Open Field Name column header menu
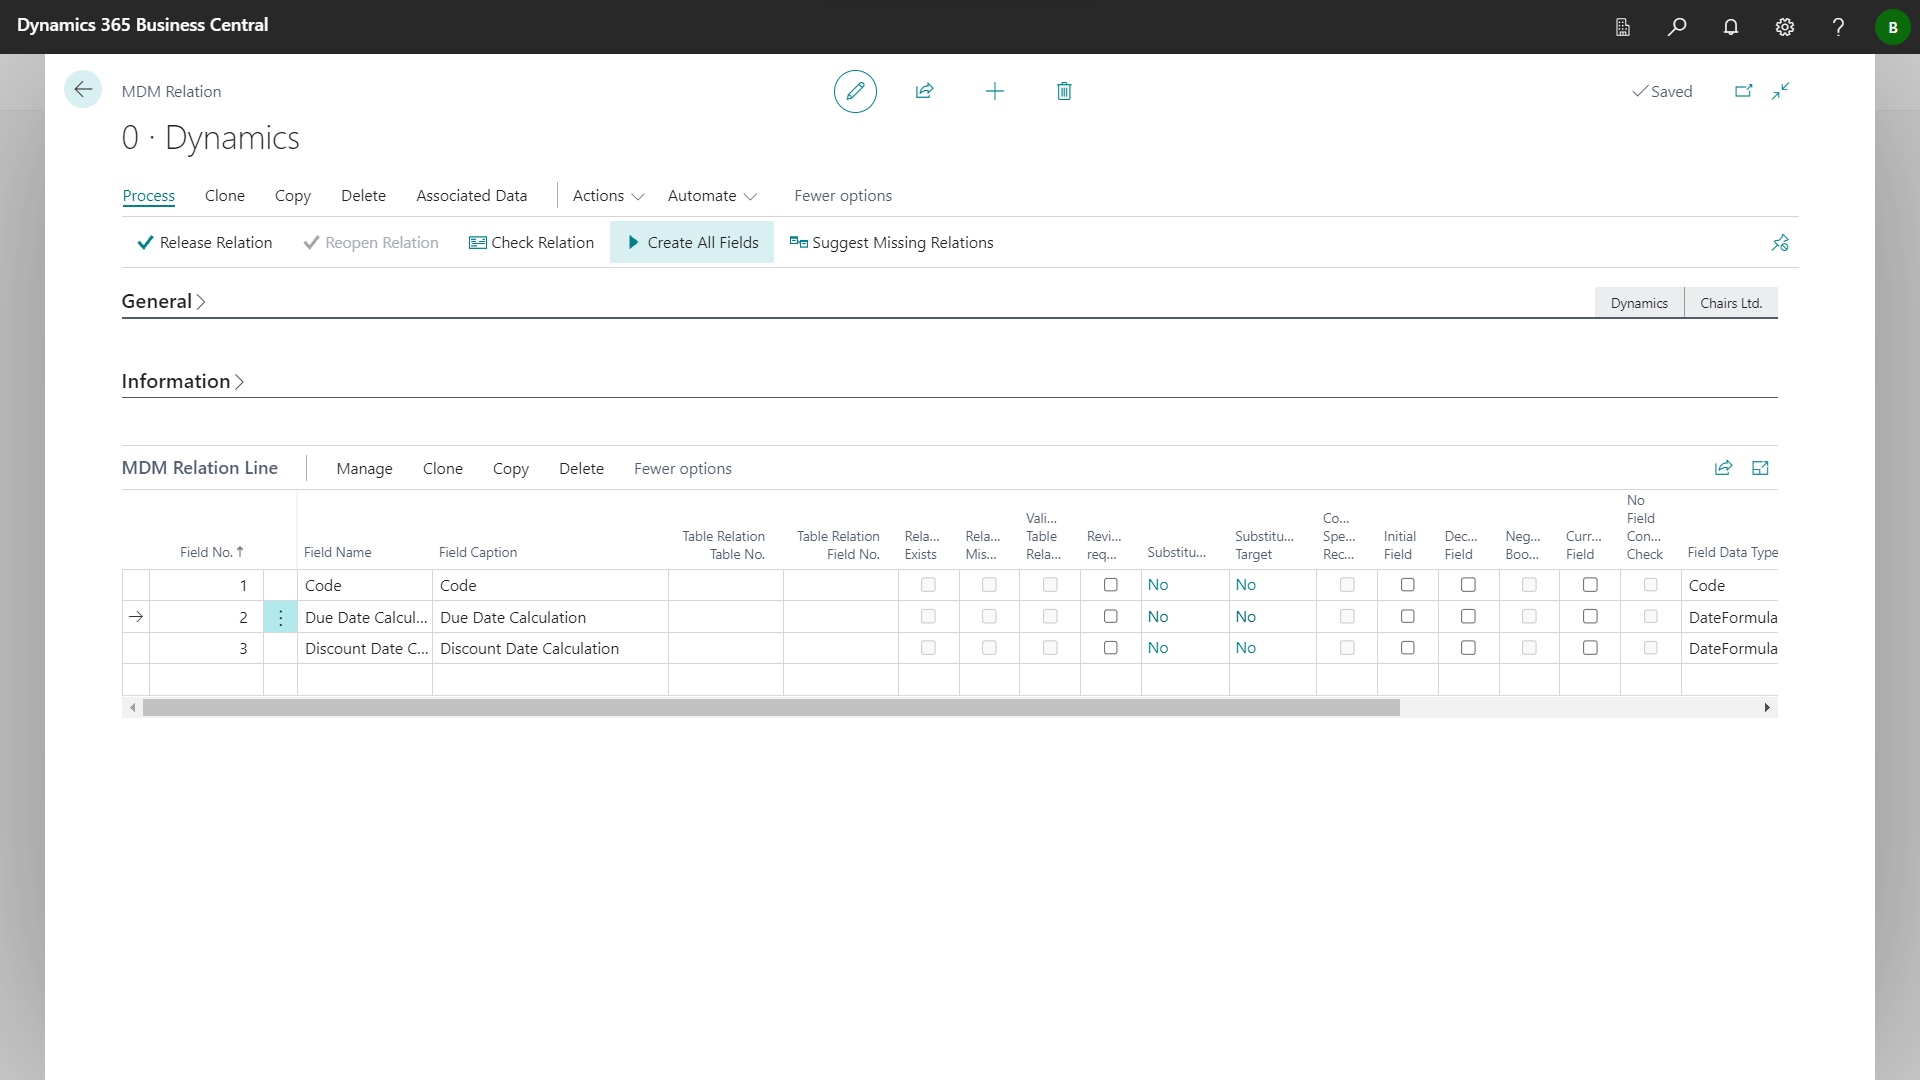The width and height of the screenshot is (1920, 1080). (337, 552)
